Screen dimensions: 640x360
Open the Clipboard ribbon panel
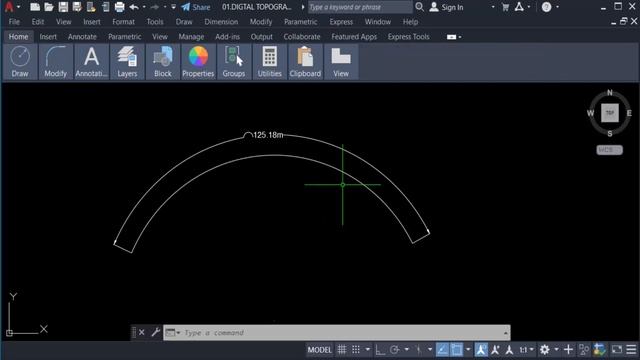tap(305, 62)
